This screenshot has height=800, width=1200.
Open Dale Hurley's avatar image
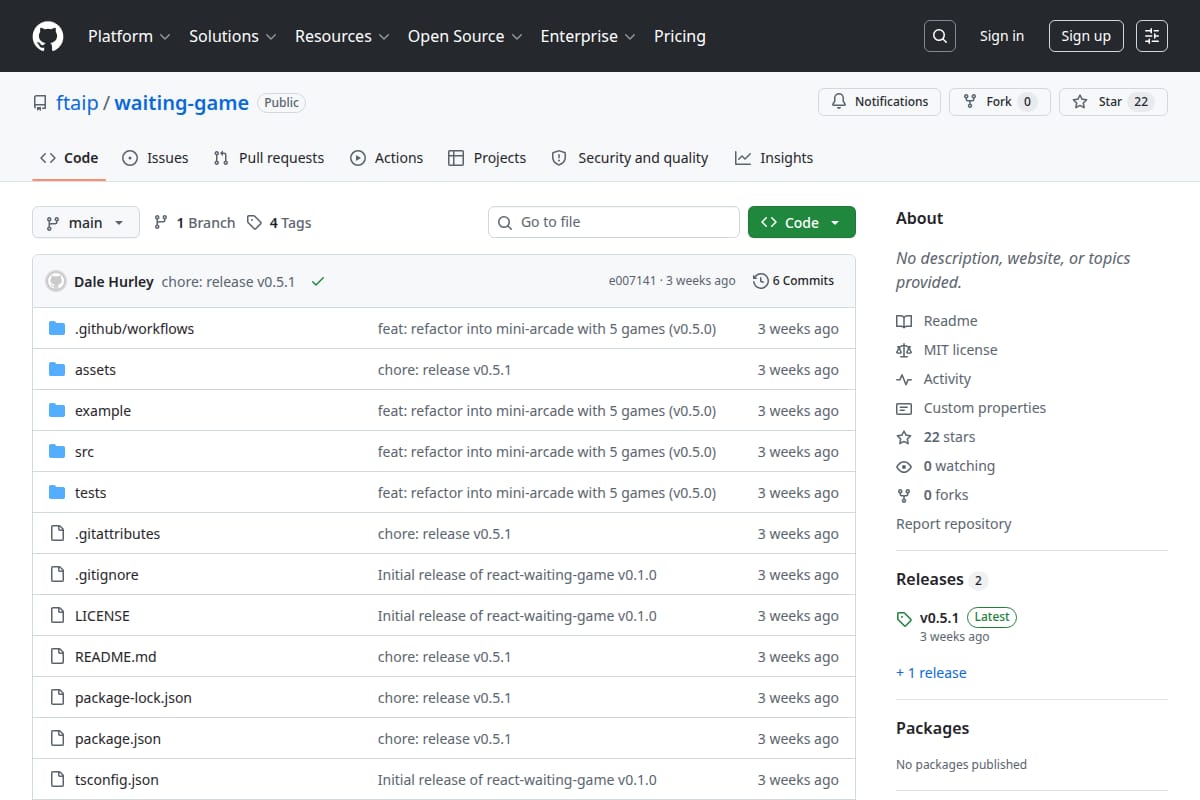point(56,281)
